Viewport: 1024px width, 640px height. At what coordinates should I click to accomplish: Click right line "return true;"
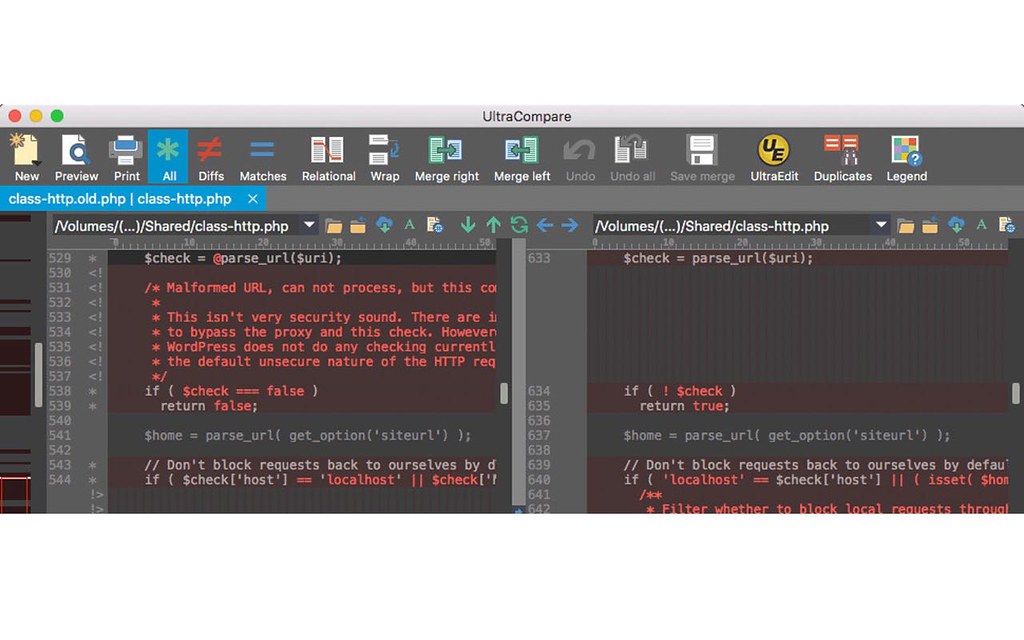tap(684, 406)
